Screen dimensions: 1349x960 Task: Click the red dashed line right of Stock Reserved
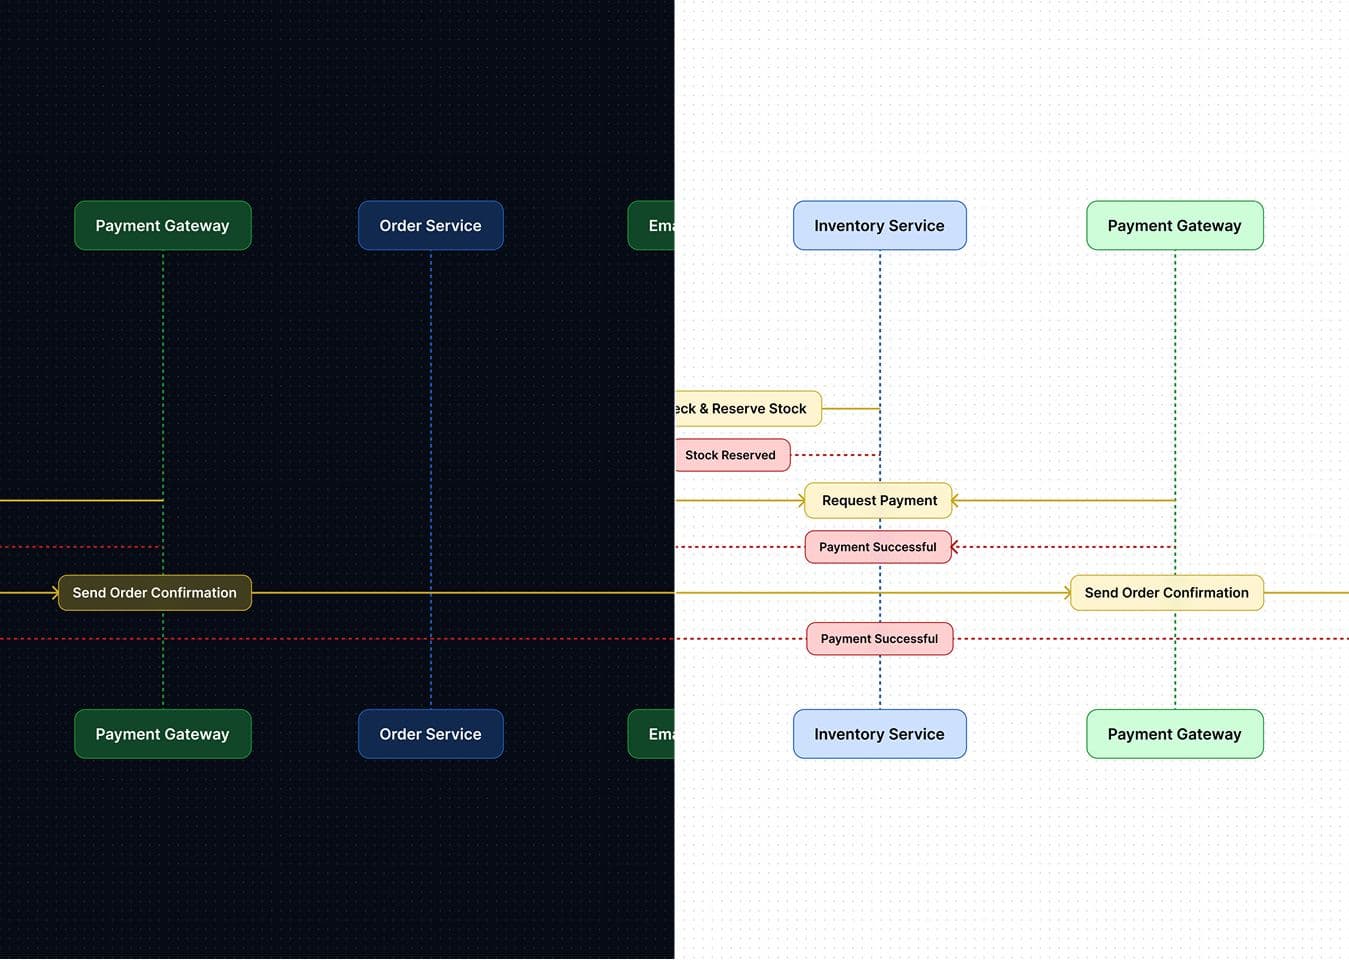834,455
